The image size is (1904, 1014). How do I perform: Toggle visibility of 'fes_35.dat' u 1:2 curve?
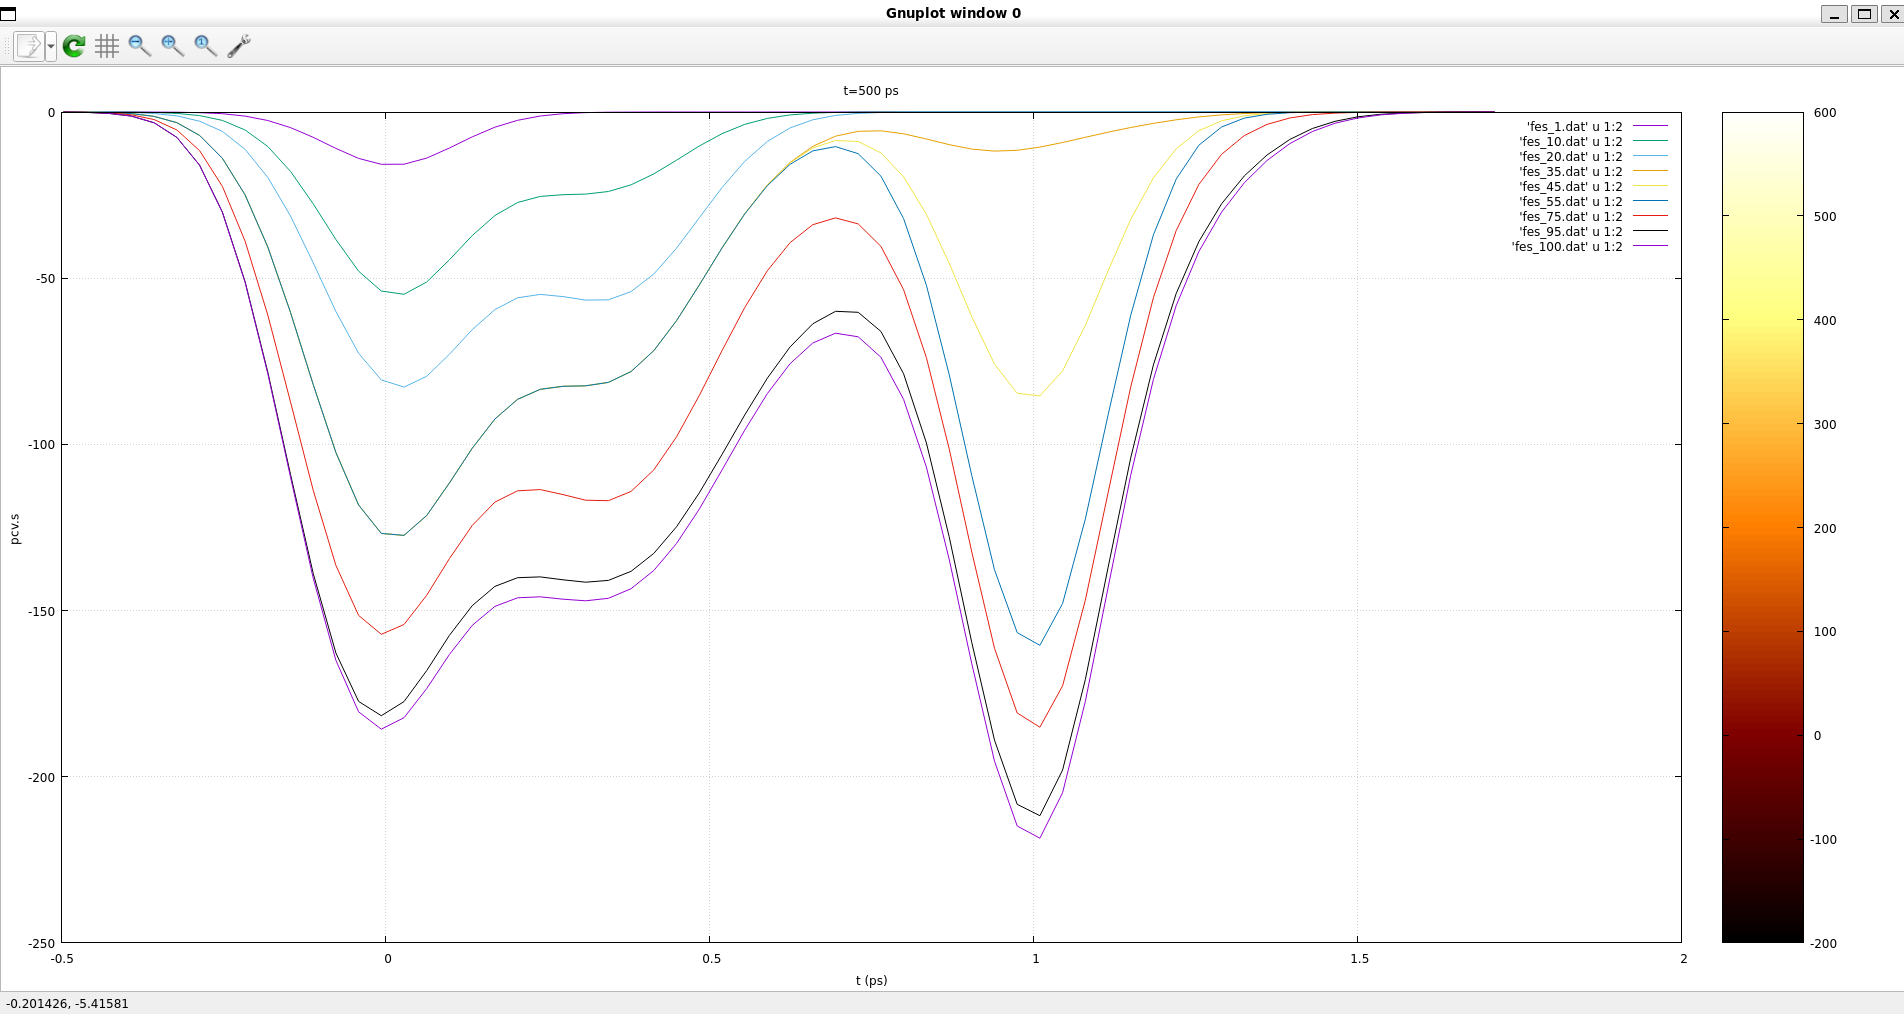tap(1593, 172)
